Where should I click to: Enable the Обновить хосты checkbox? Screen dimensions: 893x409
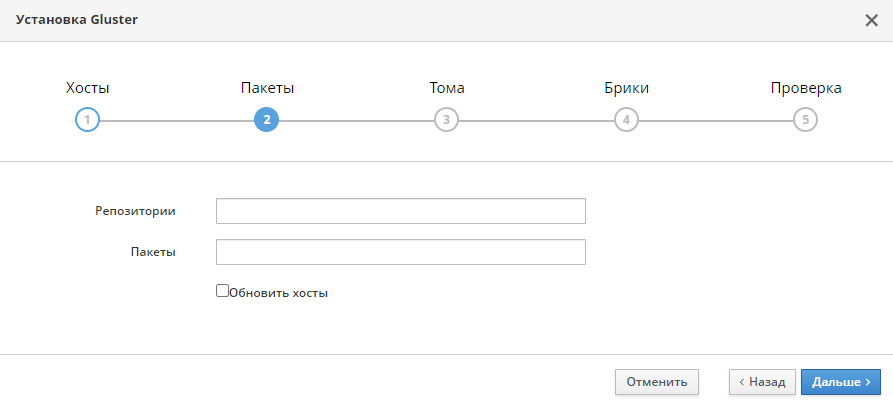click(222, 291)
